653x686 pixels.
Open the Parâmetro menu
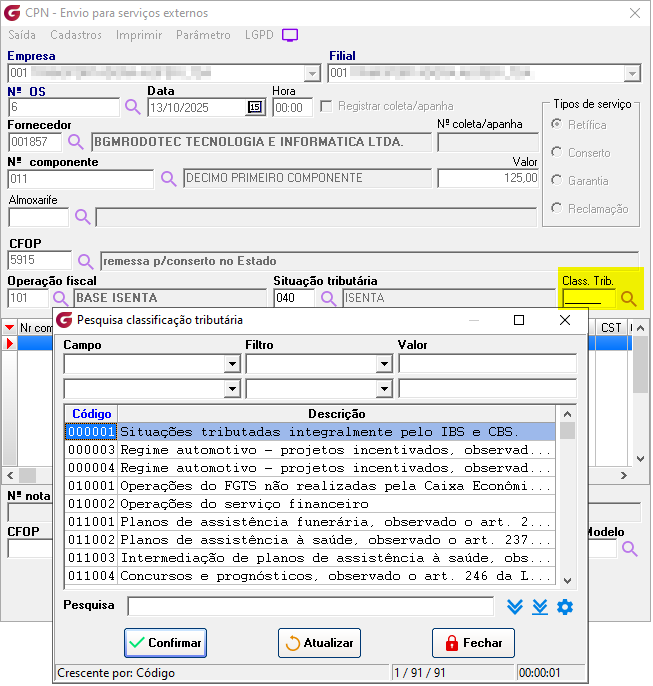(x=203, y=35)
